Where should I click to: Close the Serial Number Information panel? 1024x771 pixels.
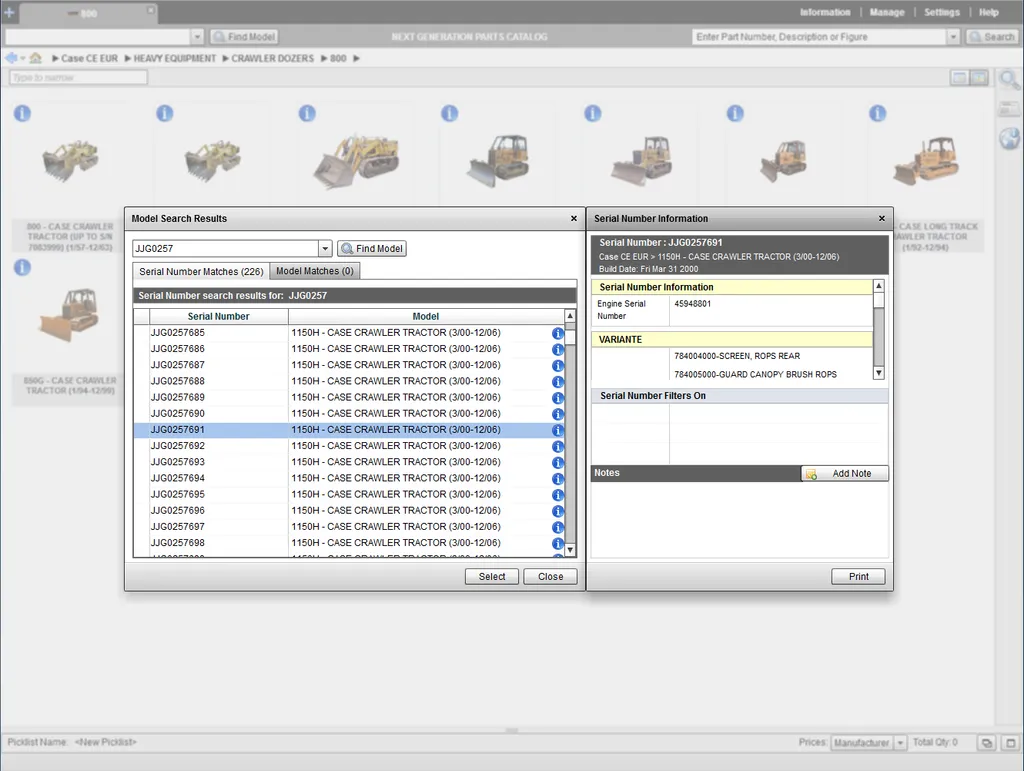[x=882, y=219]
